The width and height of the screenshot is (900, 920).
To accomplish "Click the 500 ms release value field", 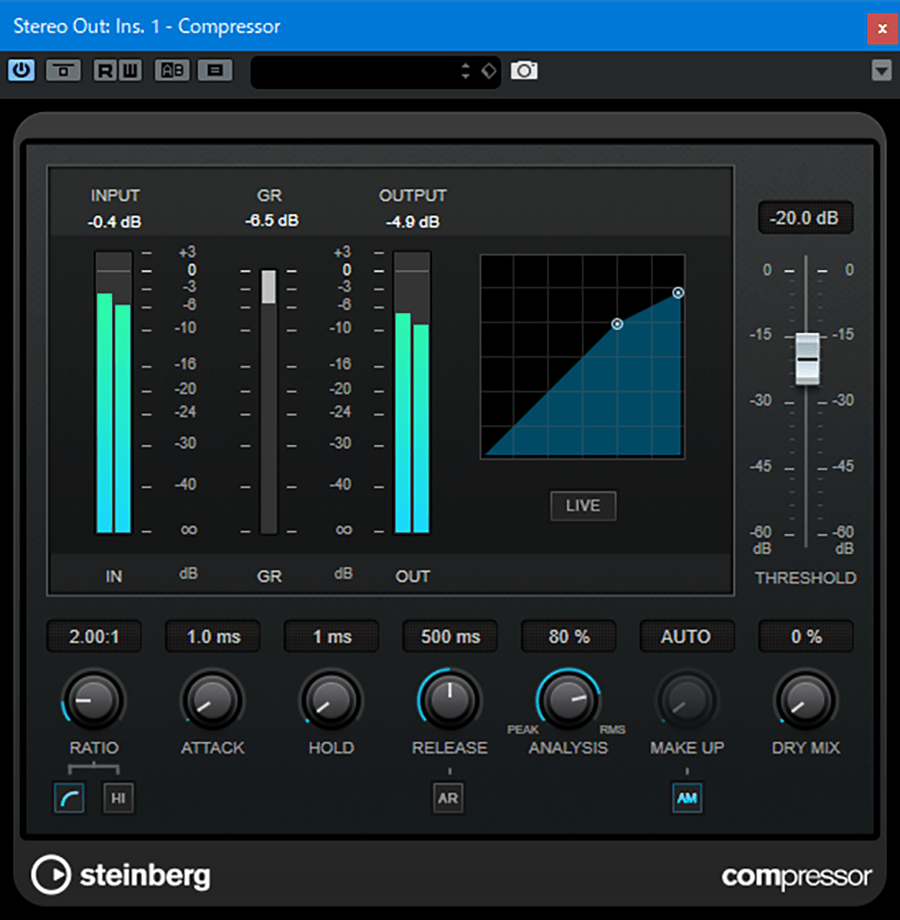I will point(450,637).
